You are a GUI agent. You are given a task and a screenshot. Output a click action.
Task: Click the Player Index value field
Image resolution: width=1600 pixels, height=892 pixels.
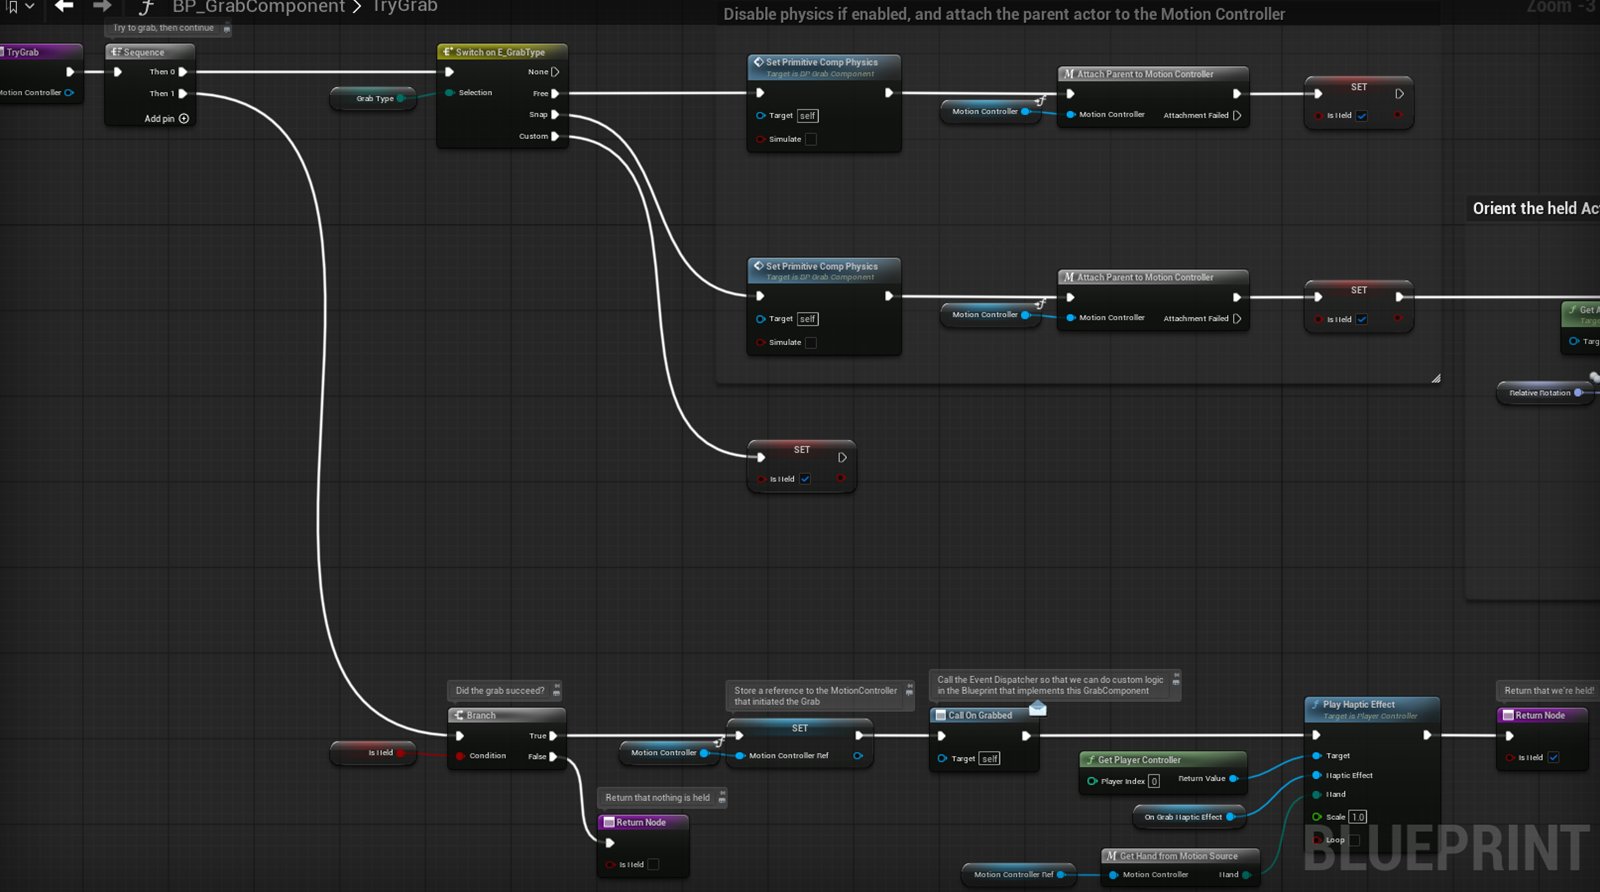tap(1154, 781)
